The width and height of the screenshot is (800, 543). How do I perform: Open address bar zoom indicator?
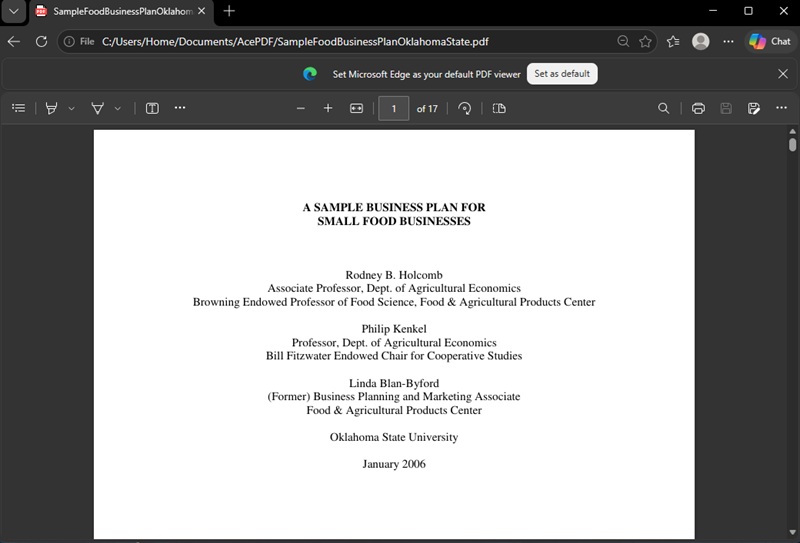tap(622, 41)
